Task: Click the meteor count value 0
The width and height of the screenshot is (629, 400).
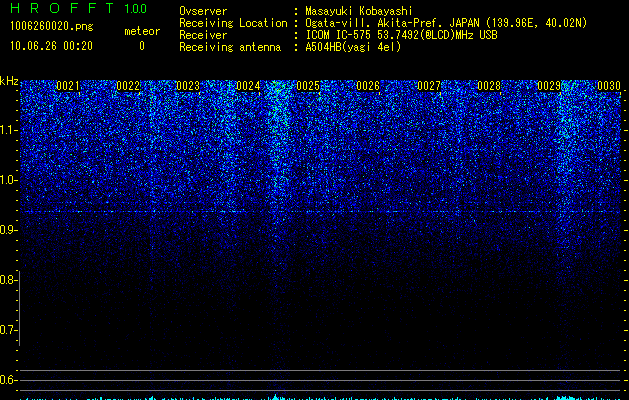Action: tap(142, 46)
